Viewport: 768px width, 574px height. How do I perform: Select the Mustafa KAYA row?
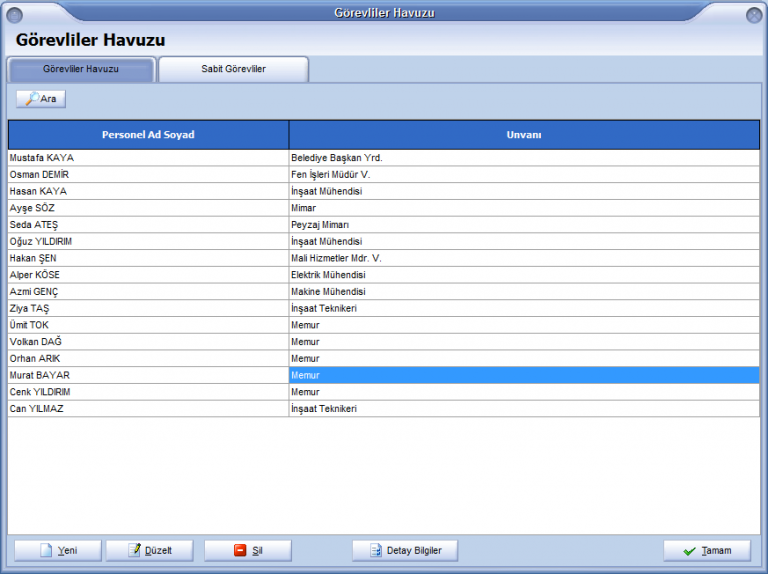(x=42, y=158)
